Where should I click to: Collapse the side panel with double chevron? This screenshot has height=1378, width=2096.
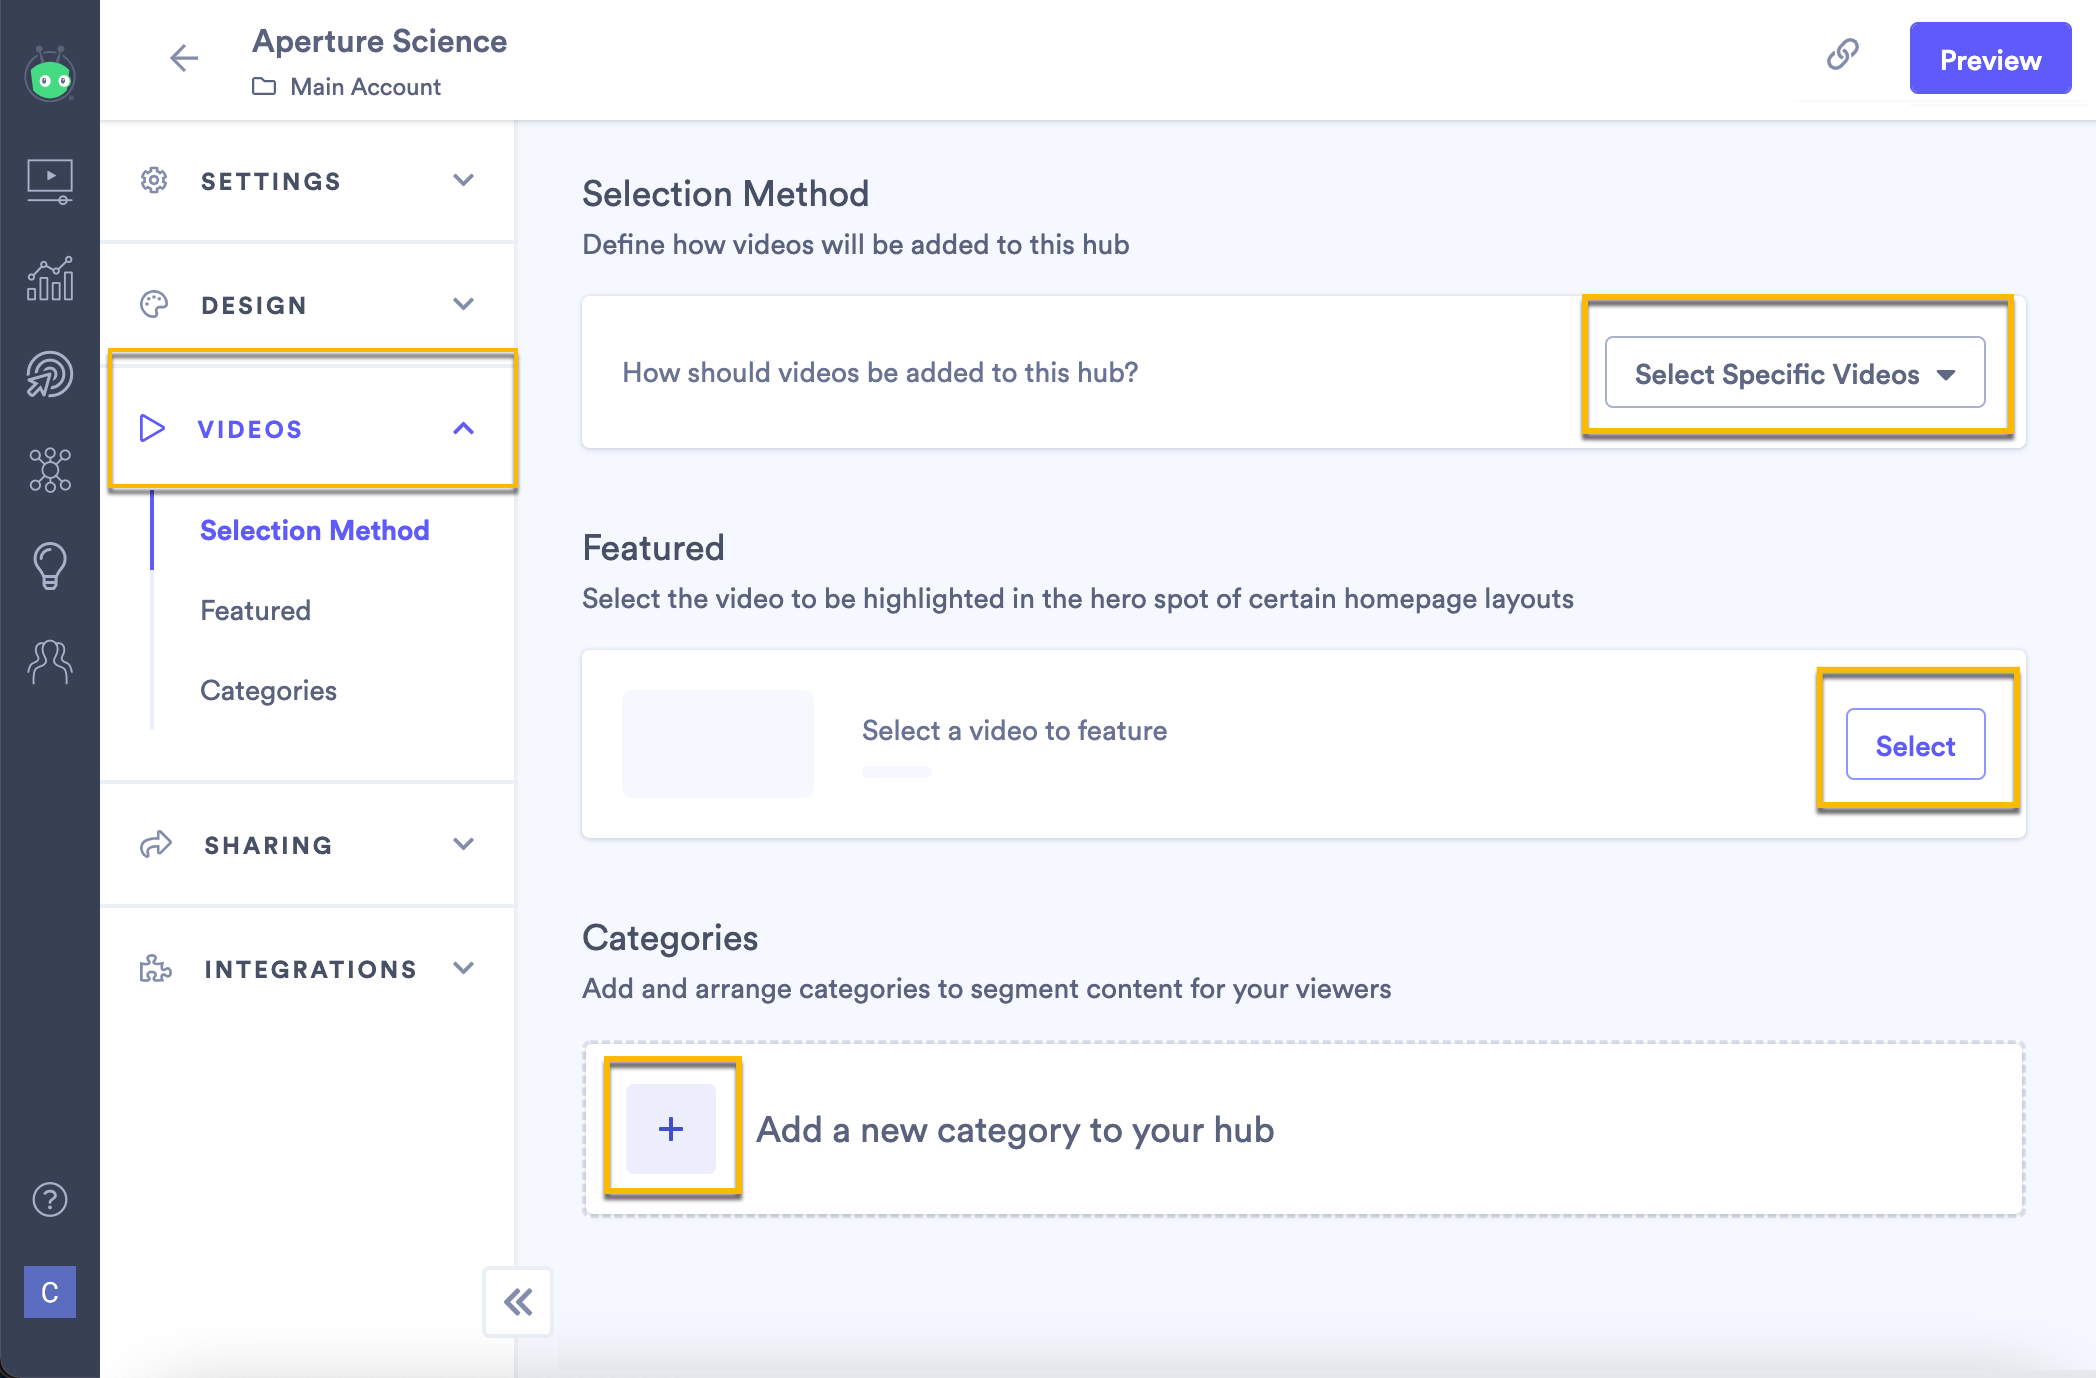(x=518, y=1301)
